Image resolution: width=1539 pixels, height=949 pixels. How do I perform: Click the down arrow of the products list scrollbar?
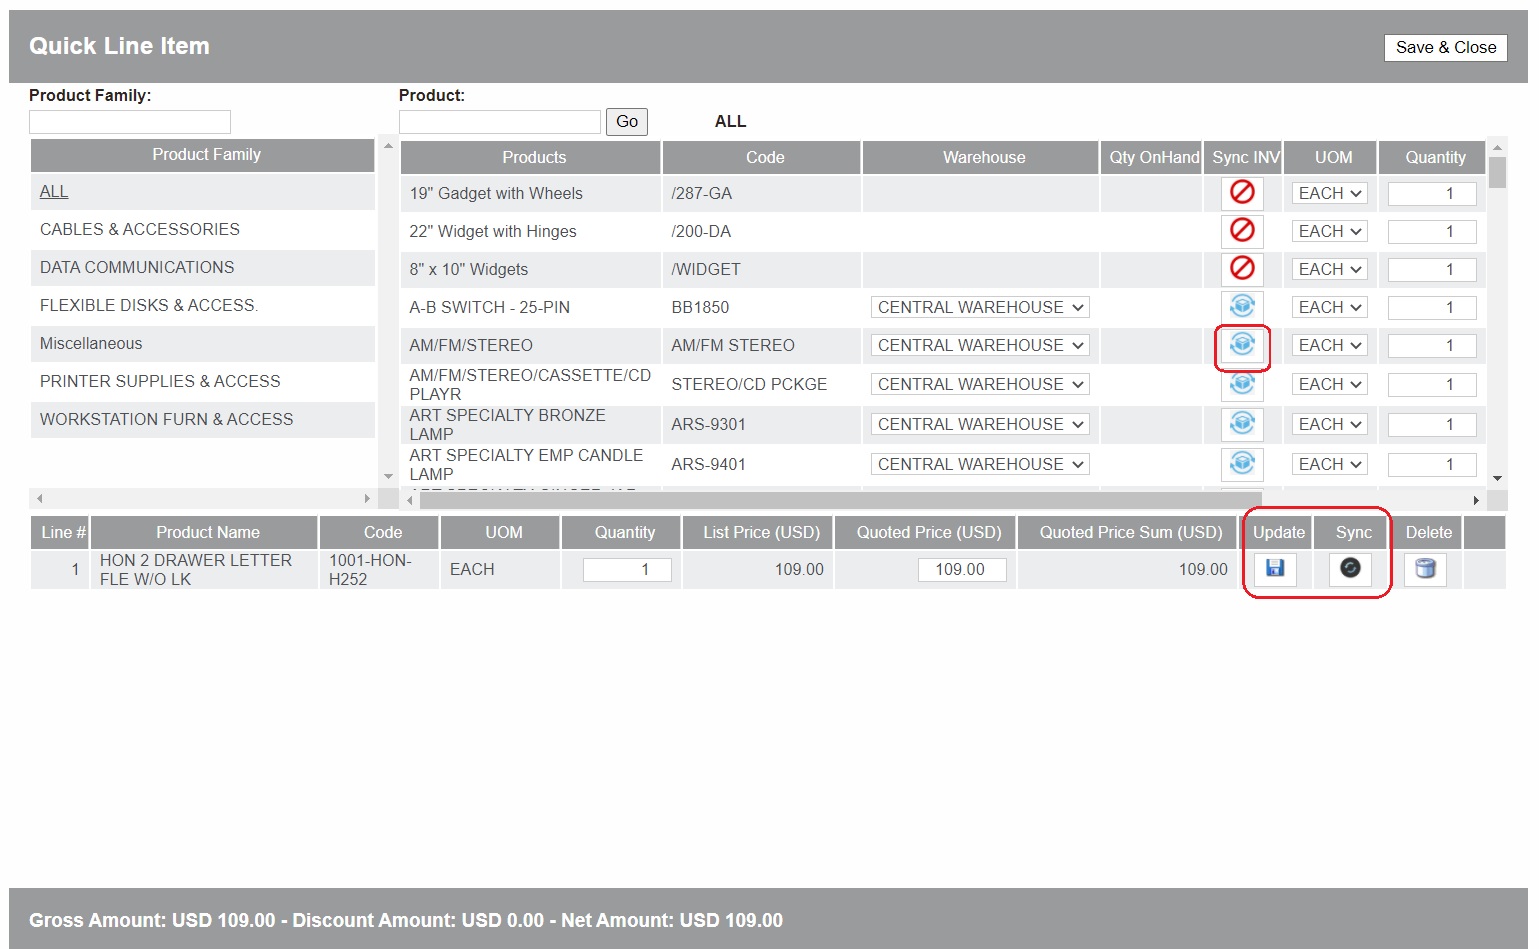click(1496, 478)
